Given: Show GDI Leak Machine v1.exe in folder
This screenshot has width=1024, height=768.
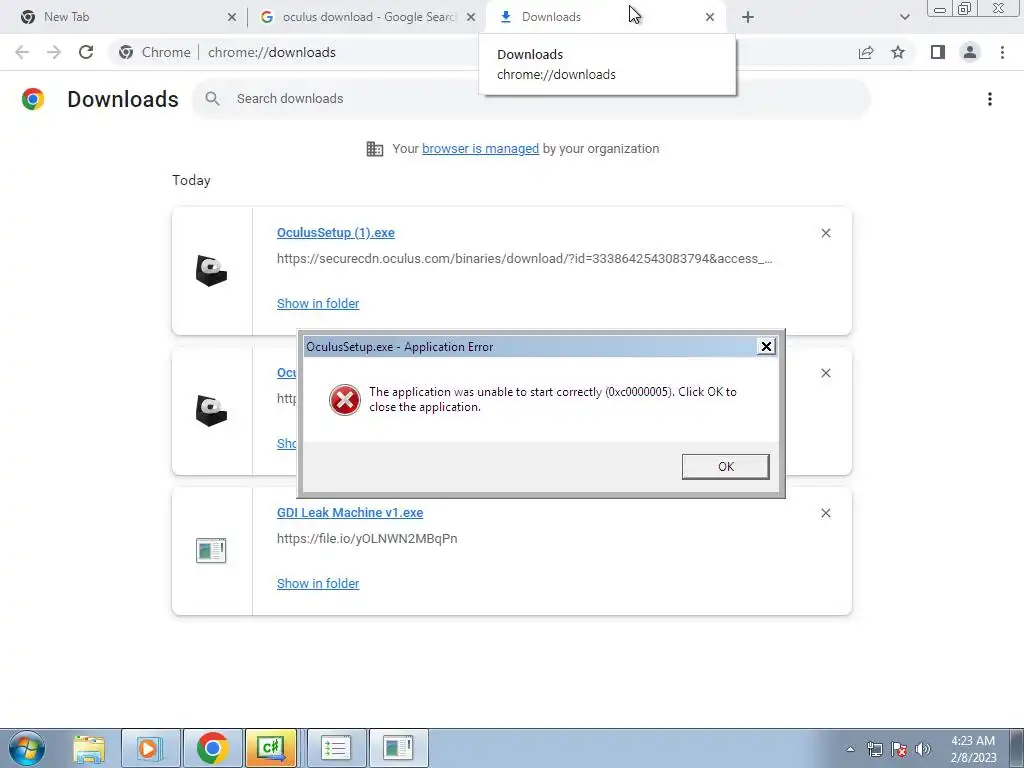Looking at the screenshot, I should [x=318, y=583].
